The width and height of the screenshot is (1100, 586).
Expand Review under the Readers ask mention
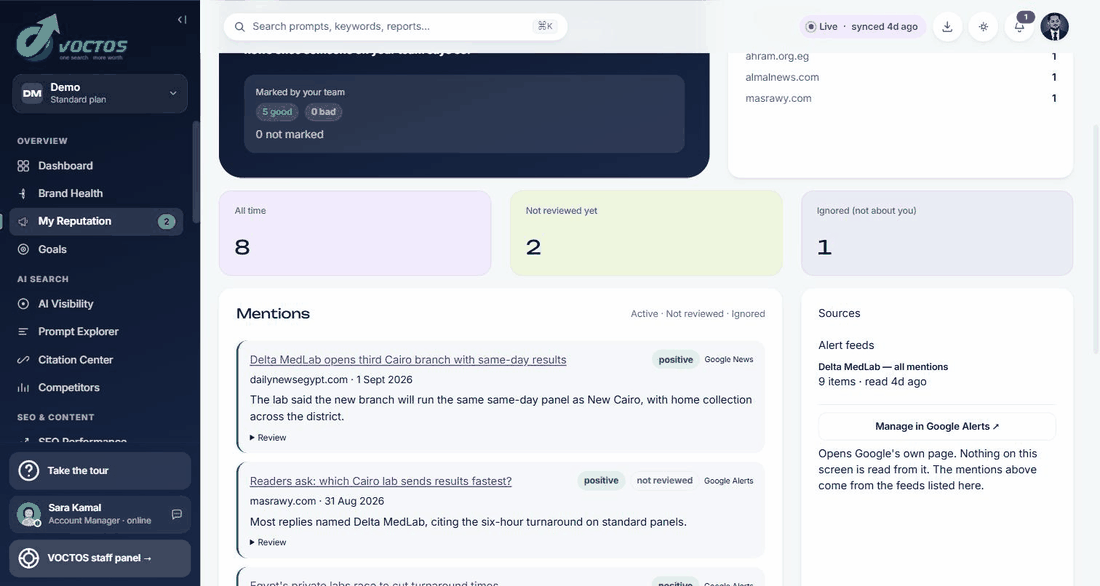point(268,542)
